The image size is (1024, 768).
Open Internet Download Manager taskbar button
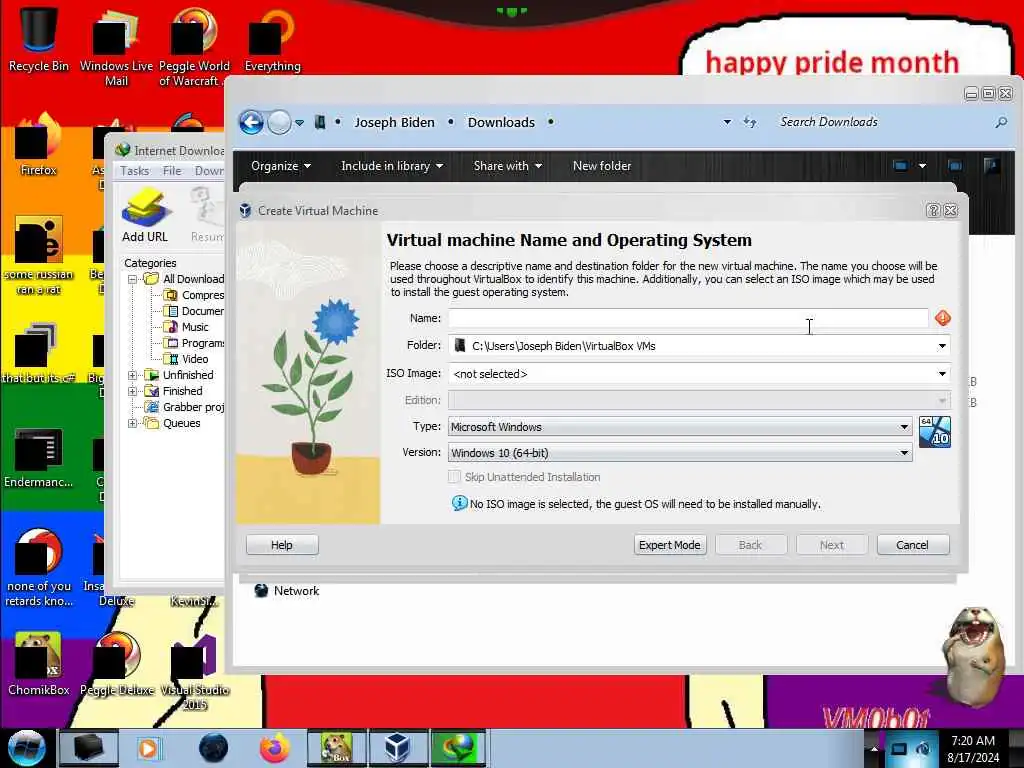pyautogui.click(x=458, y=748)
